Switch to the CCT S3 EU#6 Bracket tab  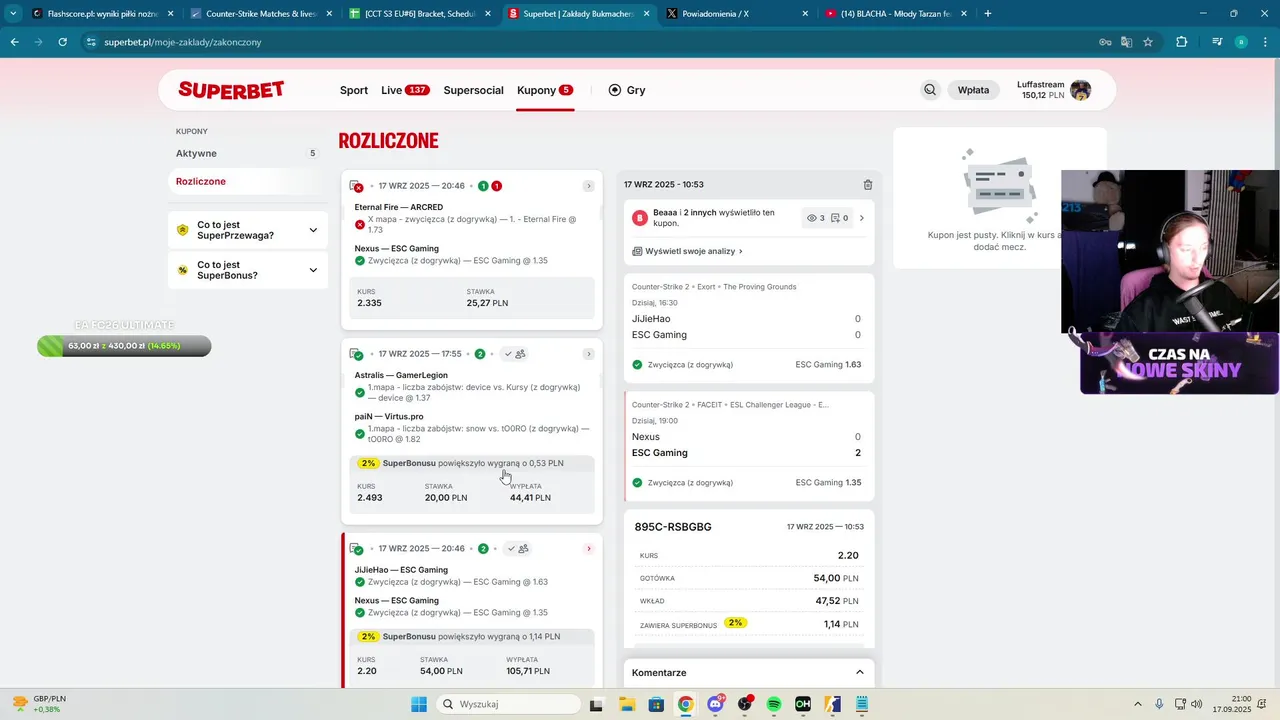(420, 14)
